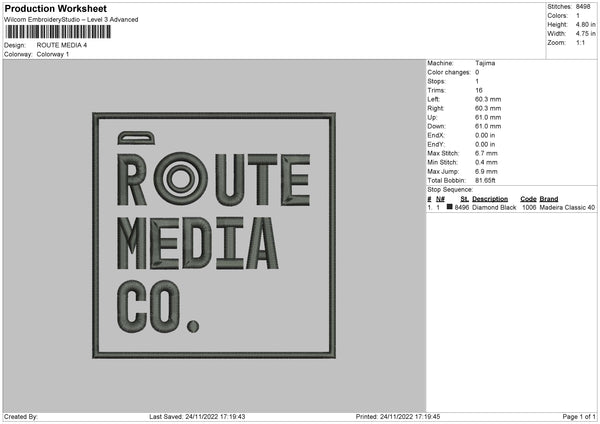Screen dimensions: 600x424
Task: Click the Total Bobbin value 81.65ft
Action: (485, 180)
